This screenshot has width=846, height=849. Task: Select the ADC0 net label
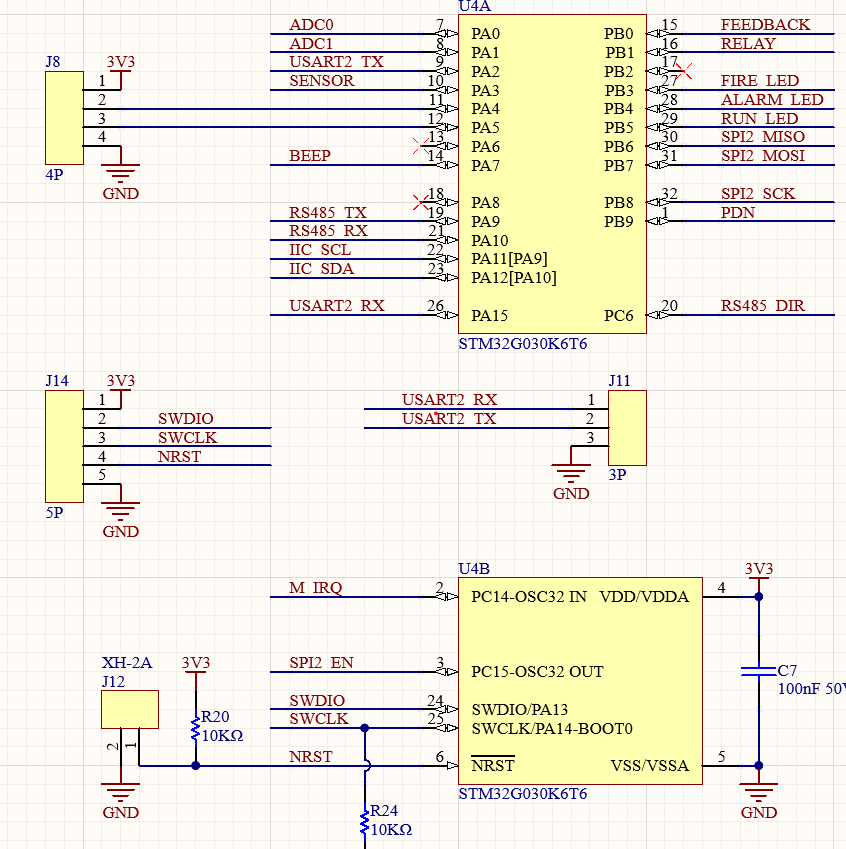click(x=311, y=25)
